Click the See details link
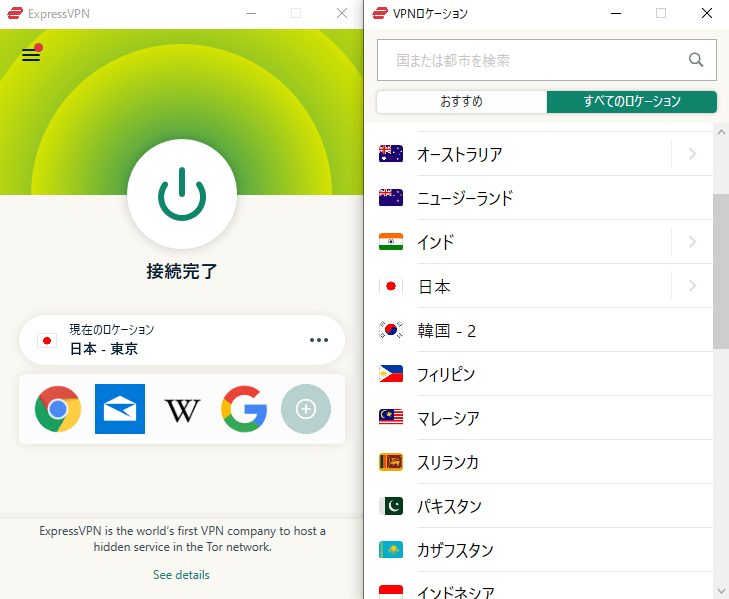Screen dimensions: 729x599 [x=181, y=575]
